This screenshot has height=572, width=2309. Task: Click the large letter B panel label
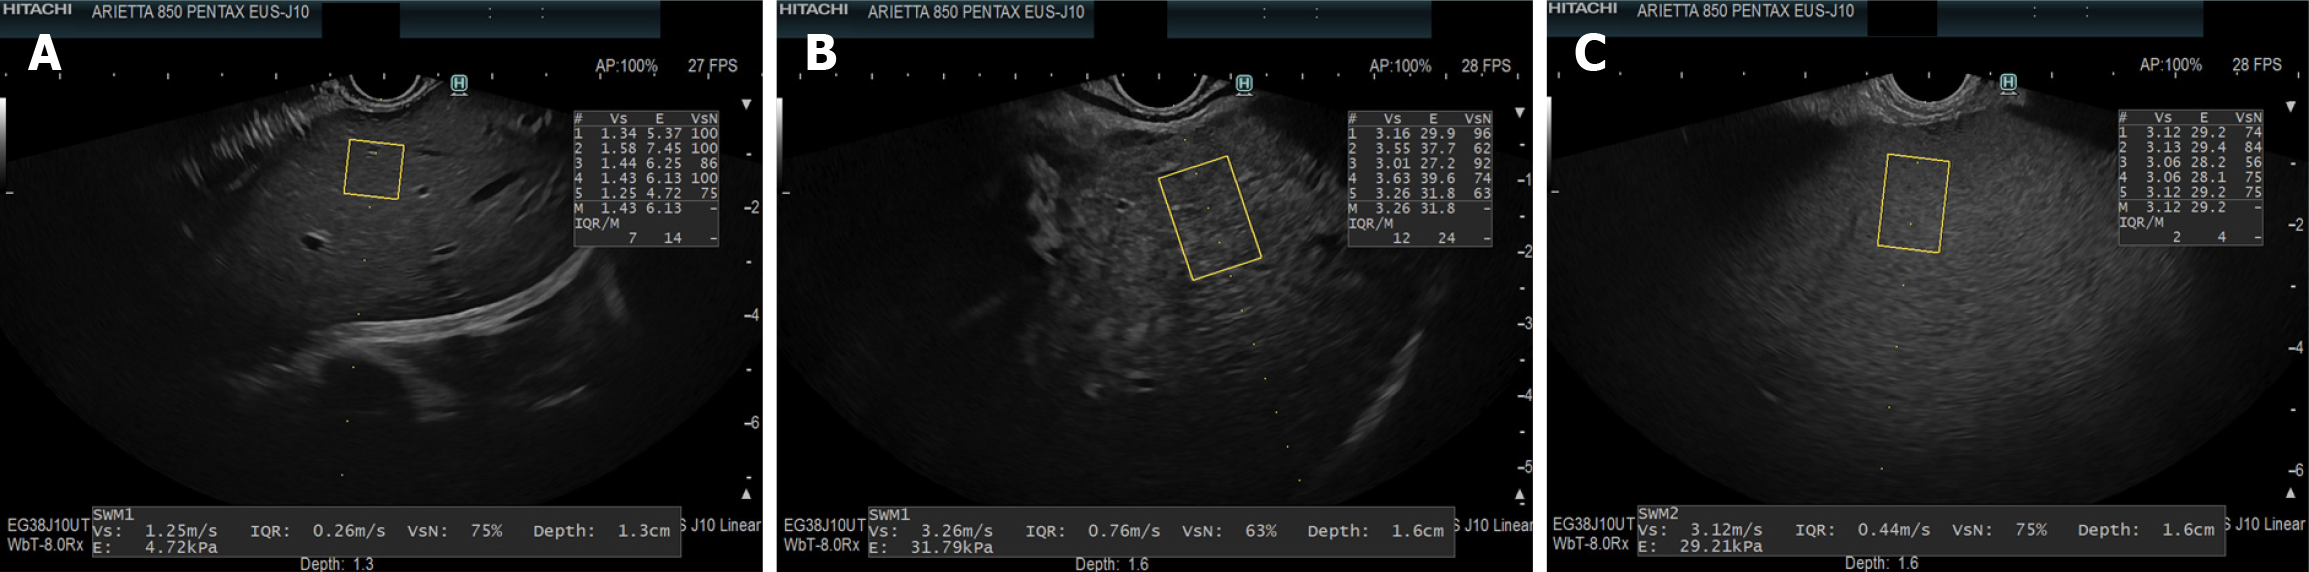tap(820, 53)
